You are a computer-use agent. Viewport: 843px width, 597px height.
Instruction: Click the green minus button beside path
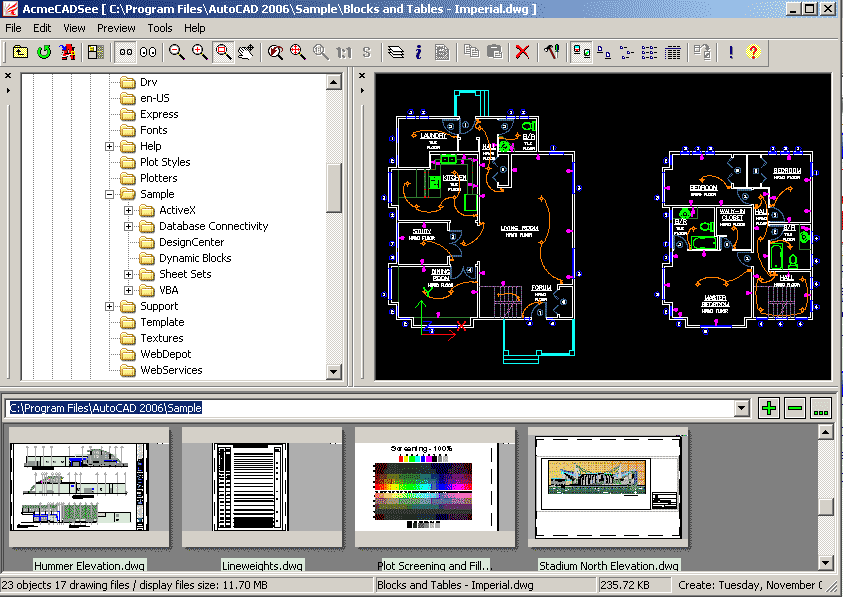[x=795, y=408]
